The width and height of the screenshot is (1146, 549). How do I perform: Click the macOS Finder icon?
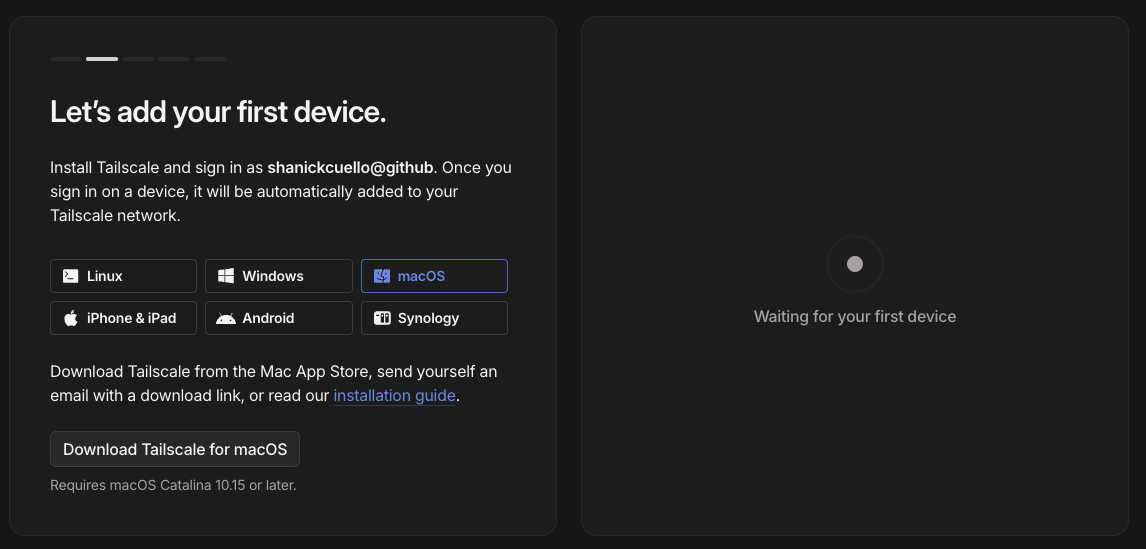(381, 276)
